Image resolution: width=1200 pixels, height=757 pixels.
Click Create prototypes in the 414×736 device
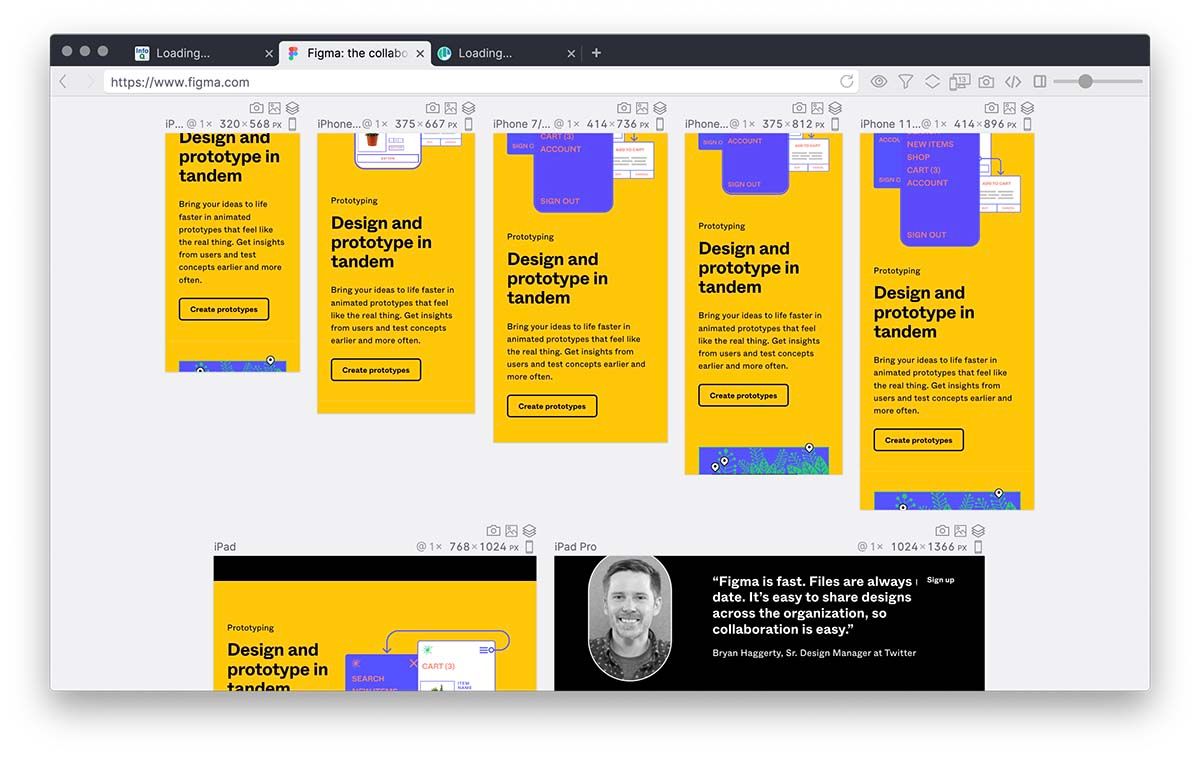click(552, 406)
